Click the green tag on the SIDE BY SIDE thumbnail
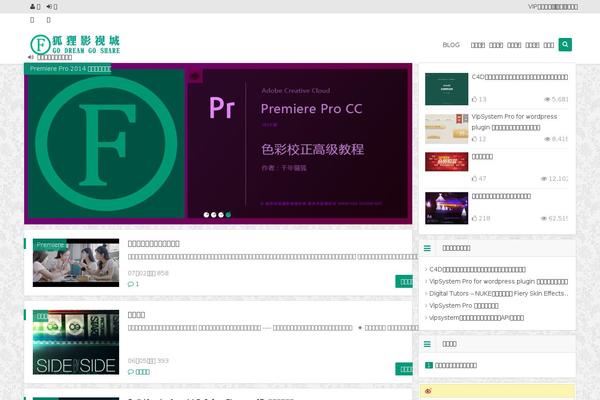Screen dimensions: 600x400 (x=41, y=316)
